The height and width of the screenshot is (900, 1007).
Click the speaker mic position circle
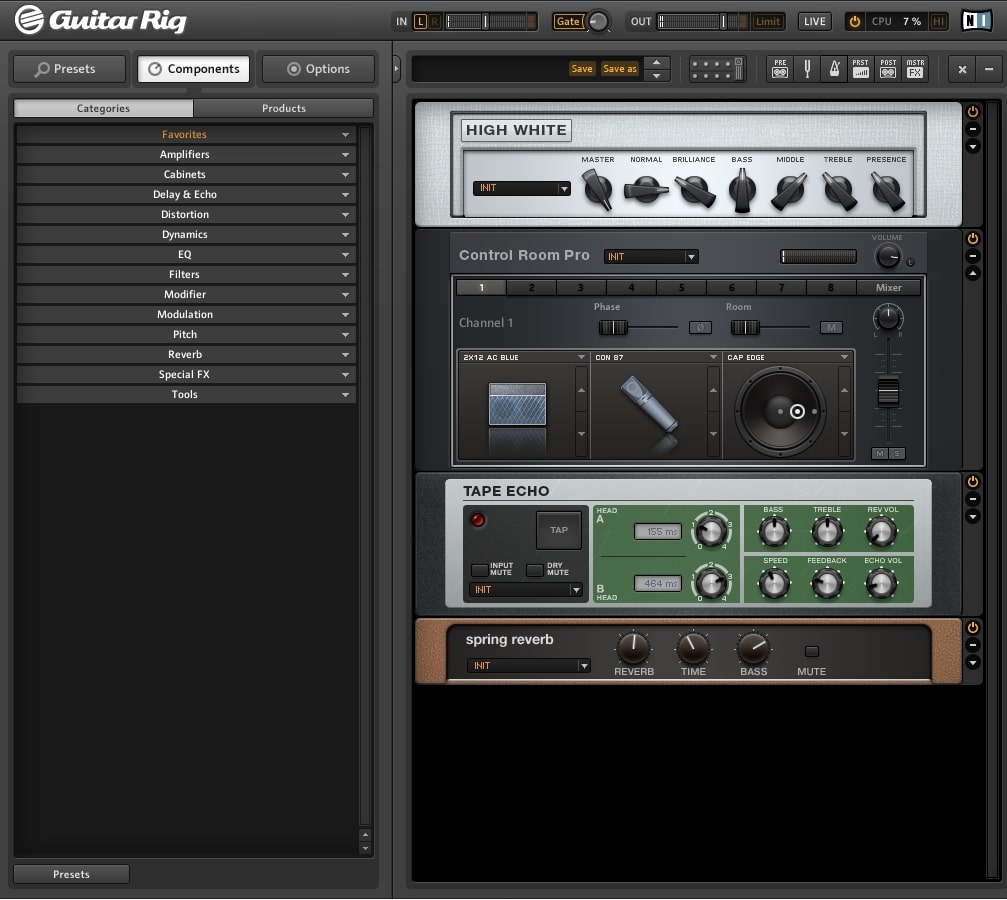click(x=797, y=411)
